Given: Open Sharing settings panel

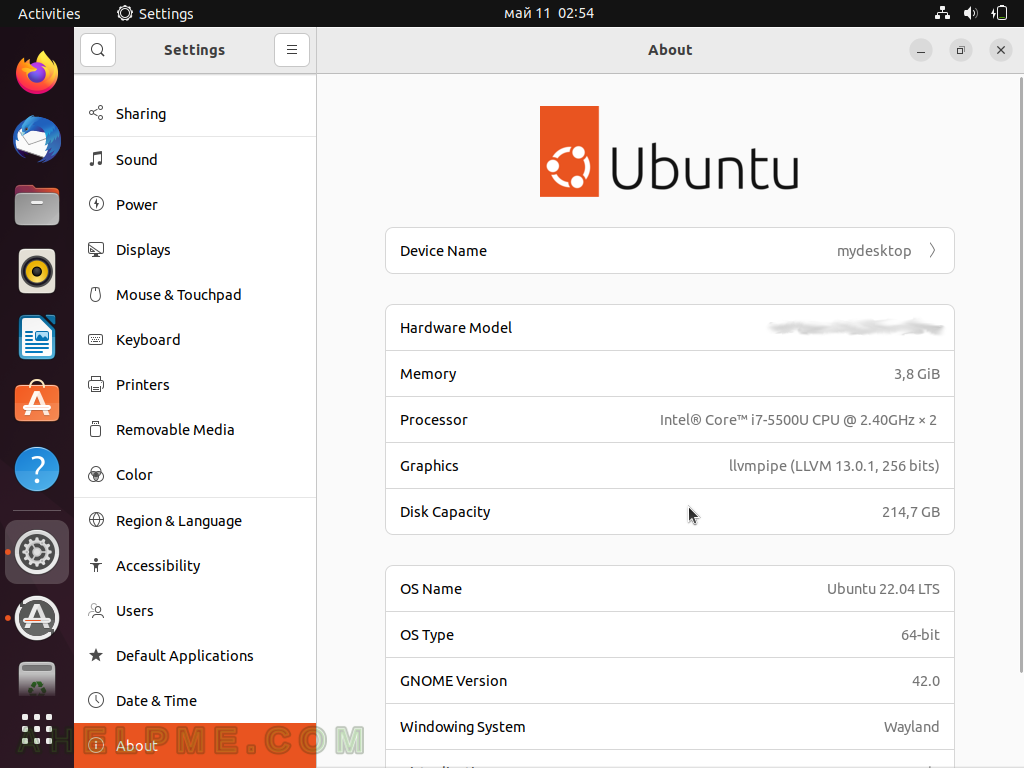Looking at the screenshot, I should (195, 114).
